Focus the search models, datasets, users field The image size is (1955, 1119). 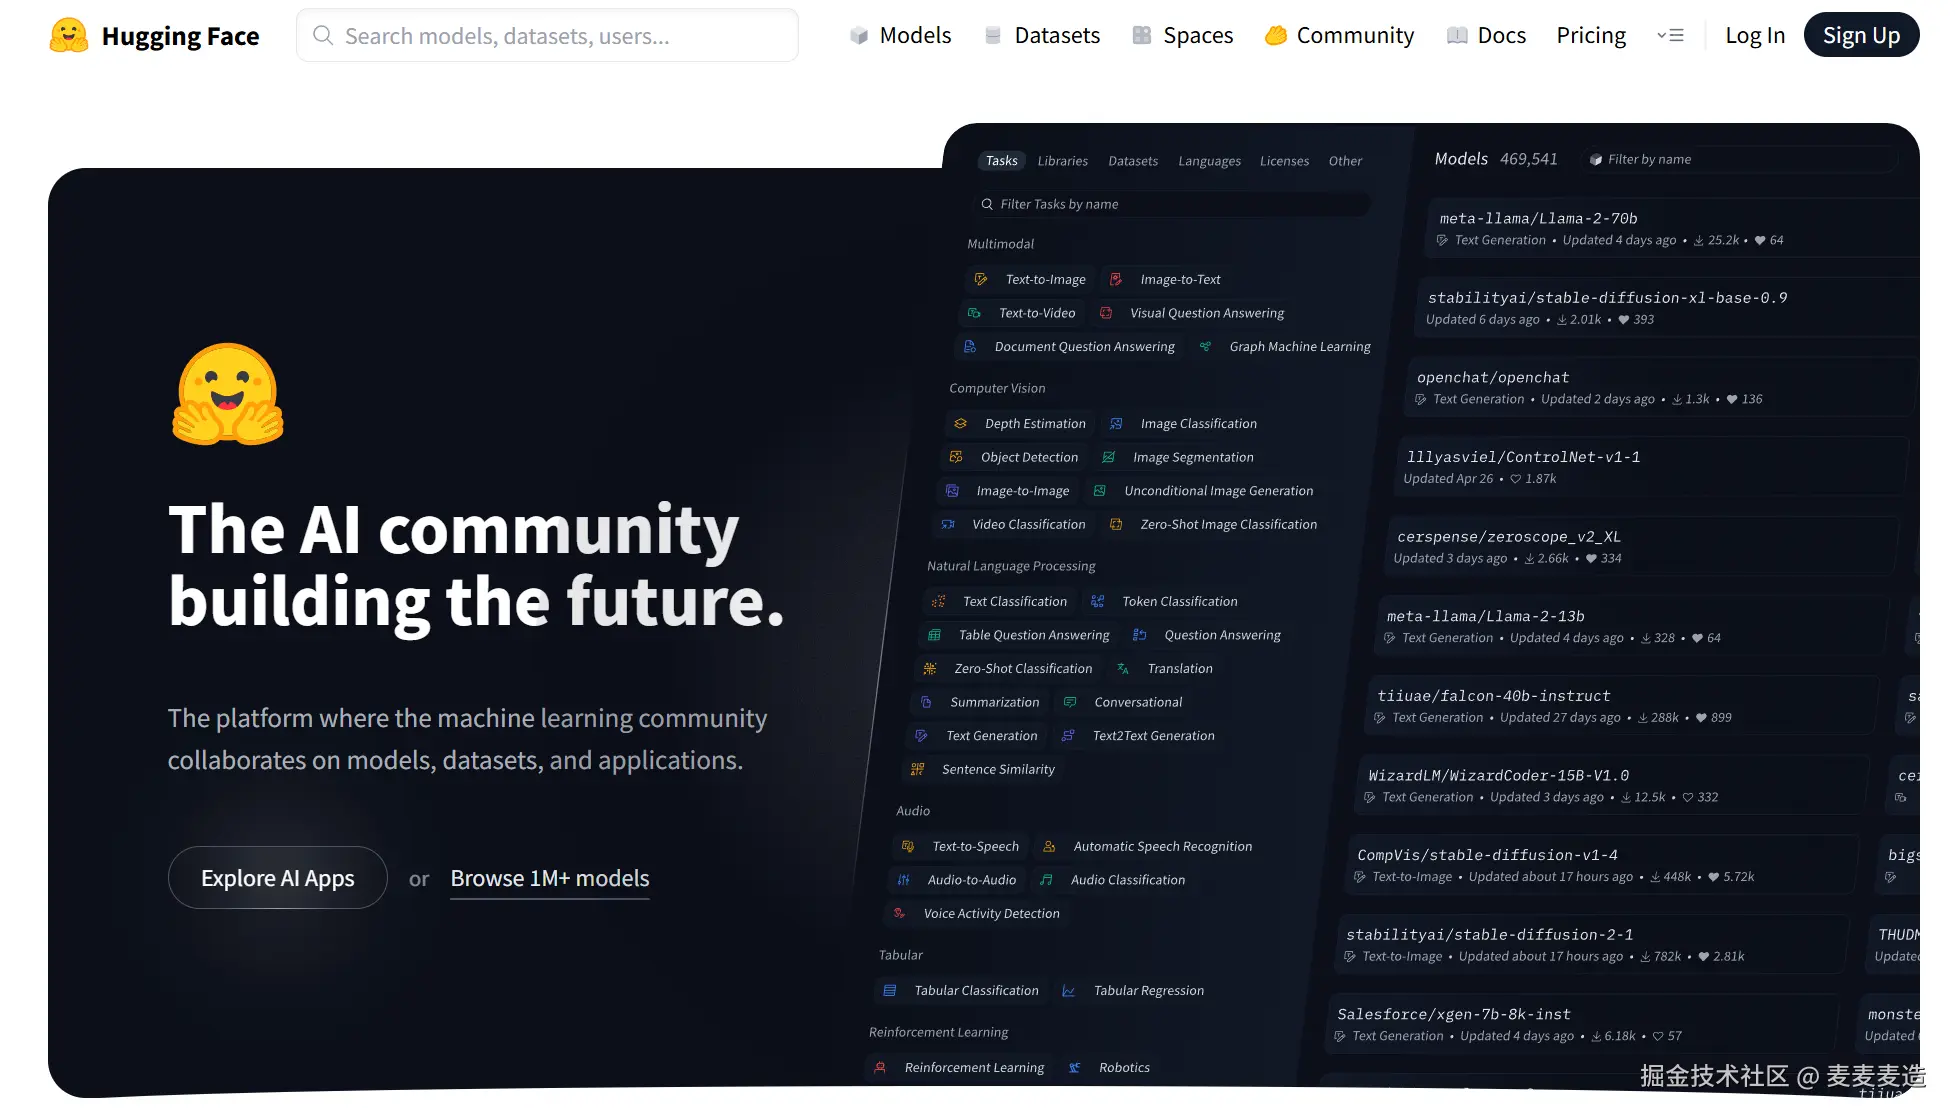(560, 36)
